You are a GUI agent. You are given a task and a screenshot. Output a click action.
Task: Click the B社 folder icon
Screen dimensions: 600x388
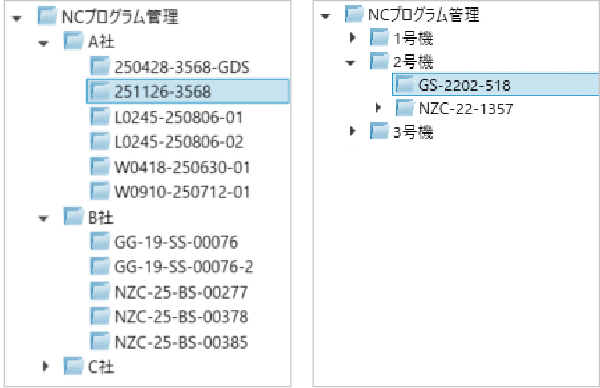73,216
